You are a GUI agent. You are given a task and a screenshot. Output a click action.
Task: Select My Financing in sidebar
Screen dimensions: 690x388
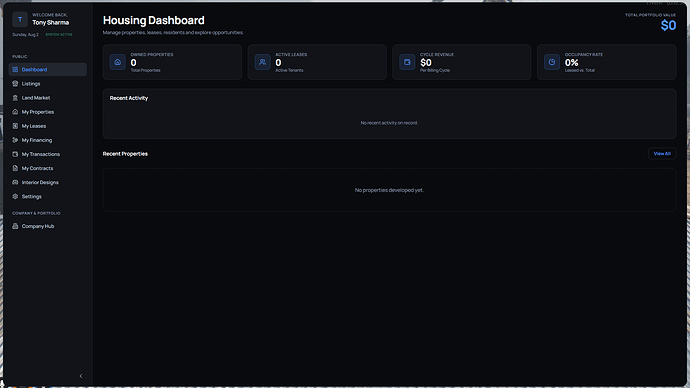(x=48, y=140)
